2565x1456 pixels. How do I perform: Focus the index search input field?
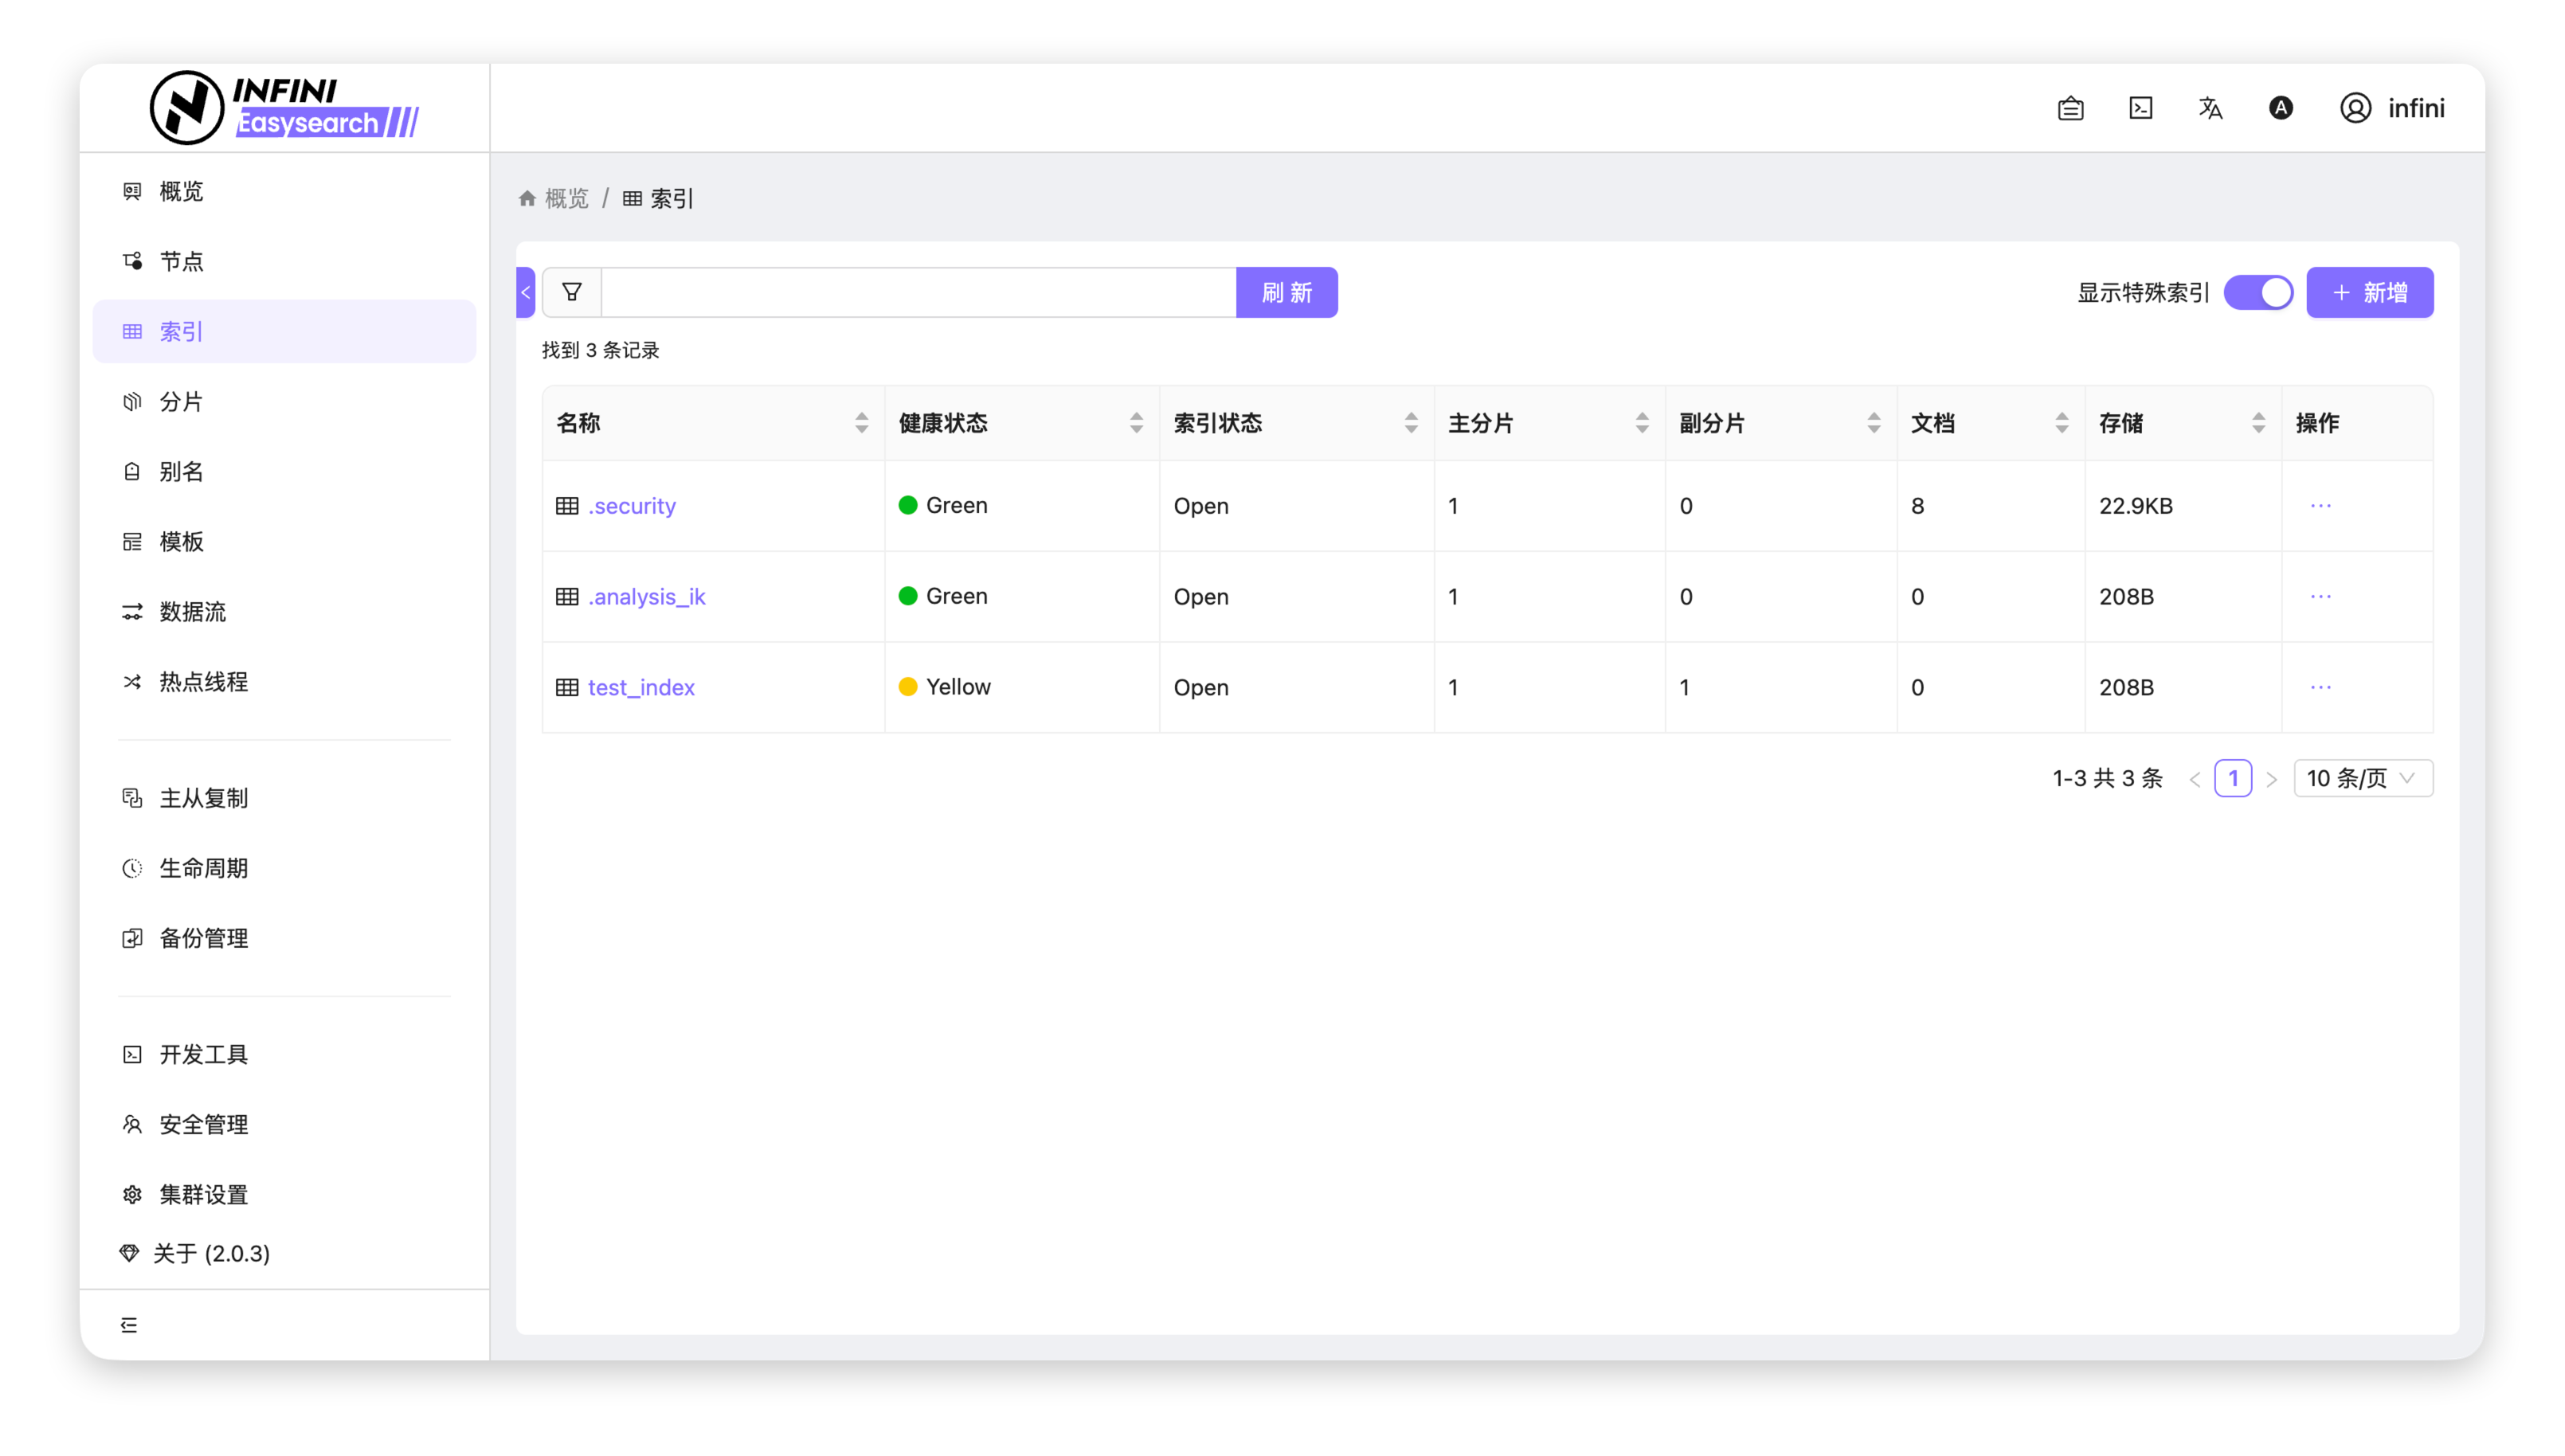(x=917, y=293)
